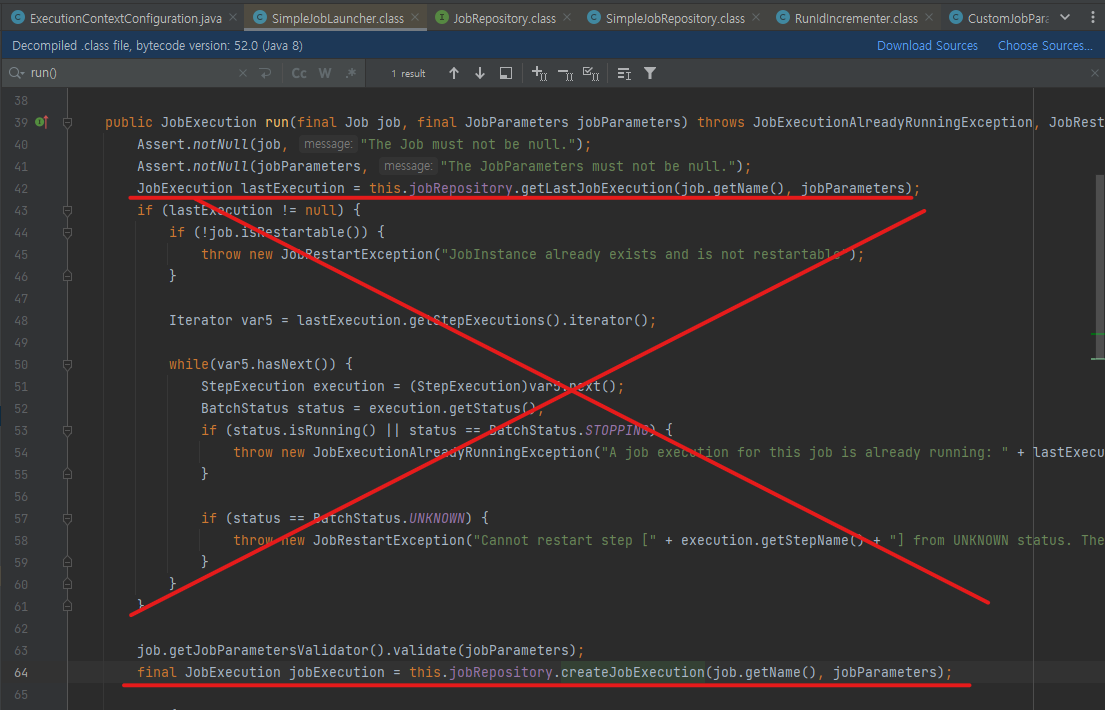The width and height of the screenshot is (1105, 710).
Task: Switch to ExecutionContextConfiguration.java tab
Action: (x=125, y=18)
